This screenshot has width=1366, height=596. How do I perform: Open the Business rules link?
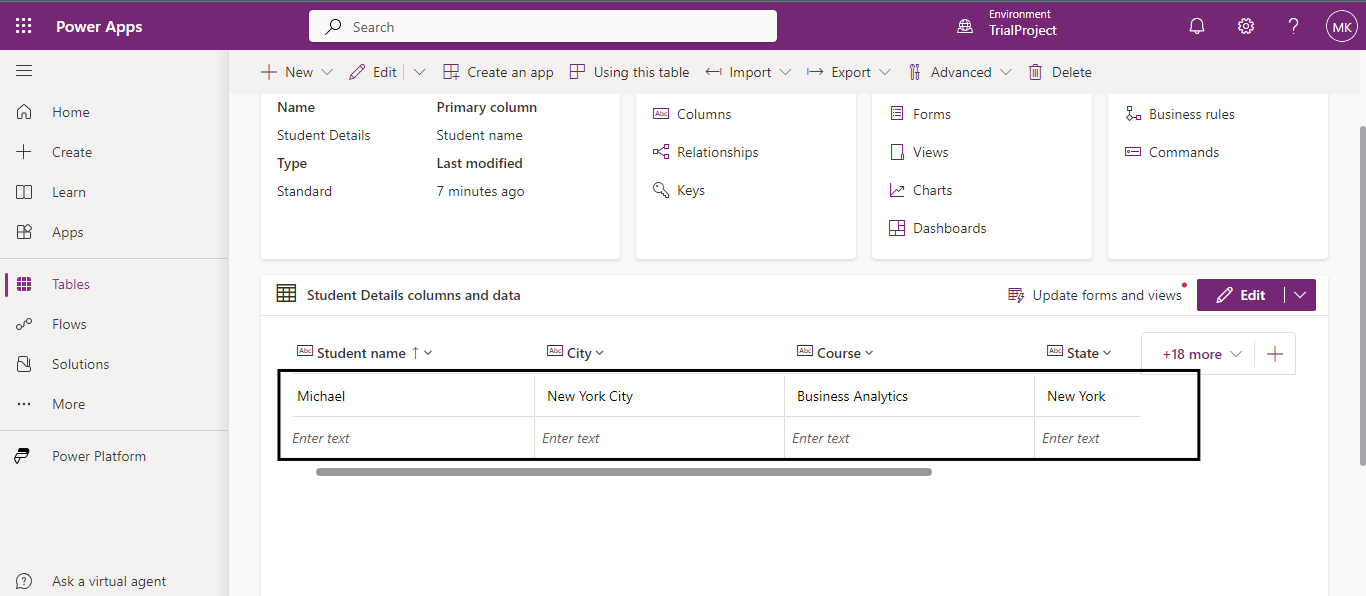(1191, 114)
